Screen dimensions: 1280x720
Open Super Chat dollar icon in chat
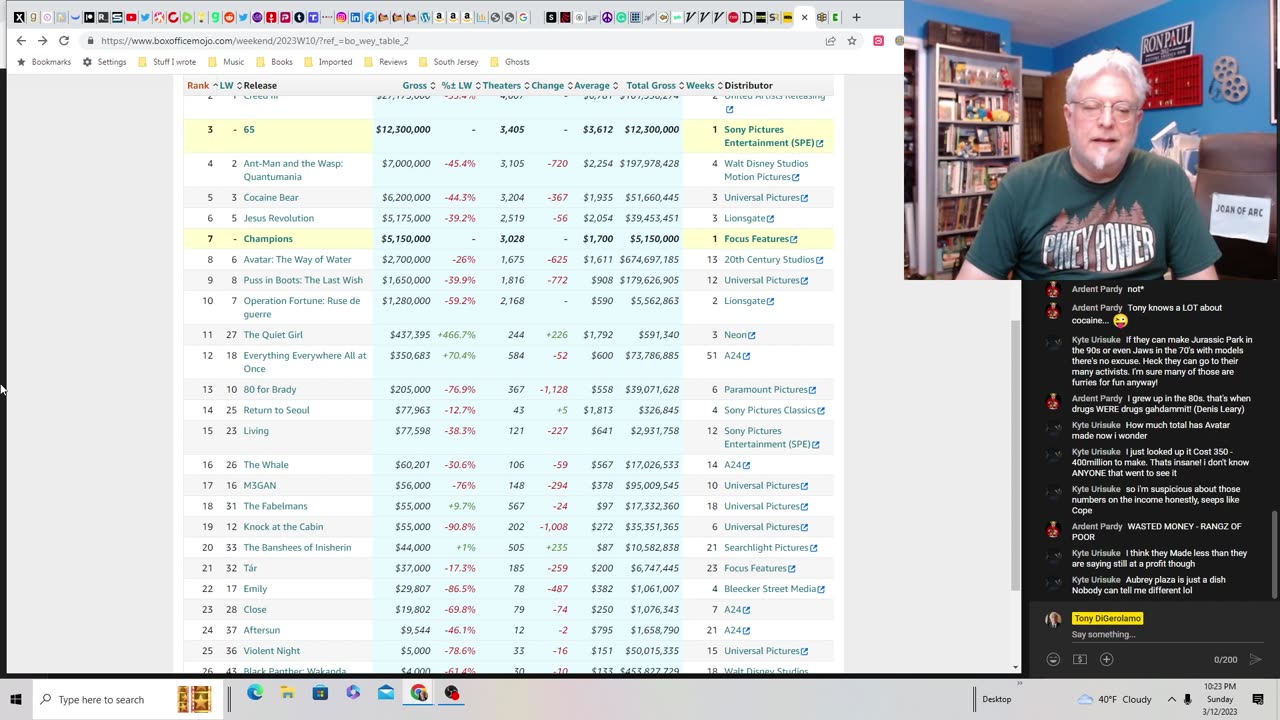point(1080,659)
